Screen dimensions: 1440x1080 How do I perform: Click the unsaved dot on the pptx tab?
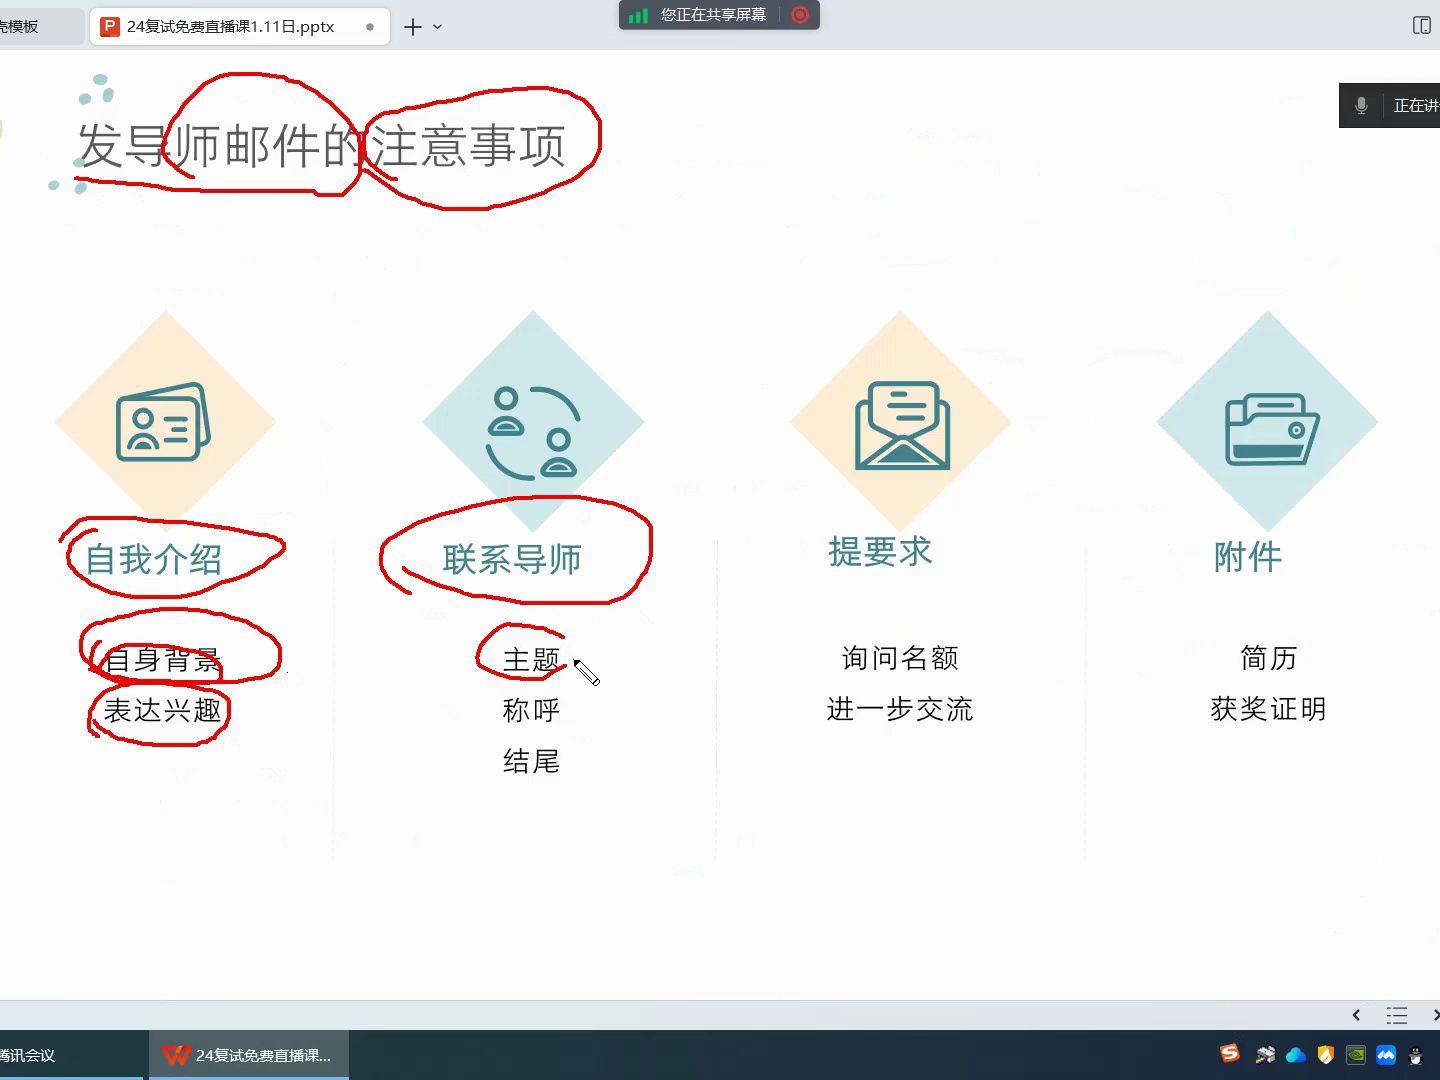(370, 27)
